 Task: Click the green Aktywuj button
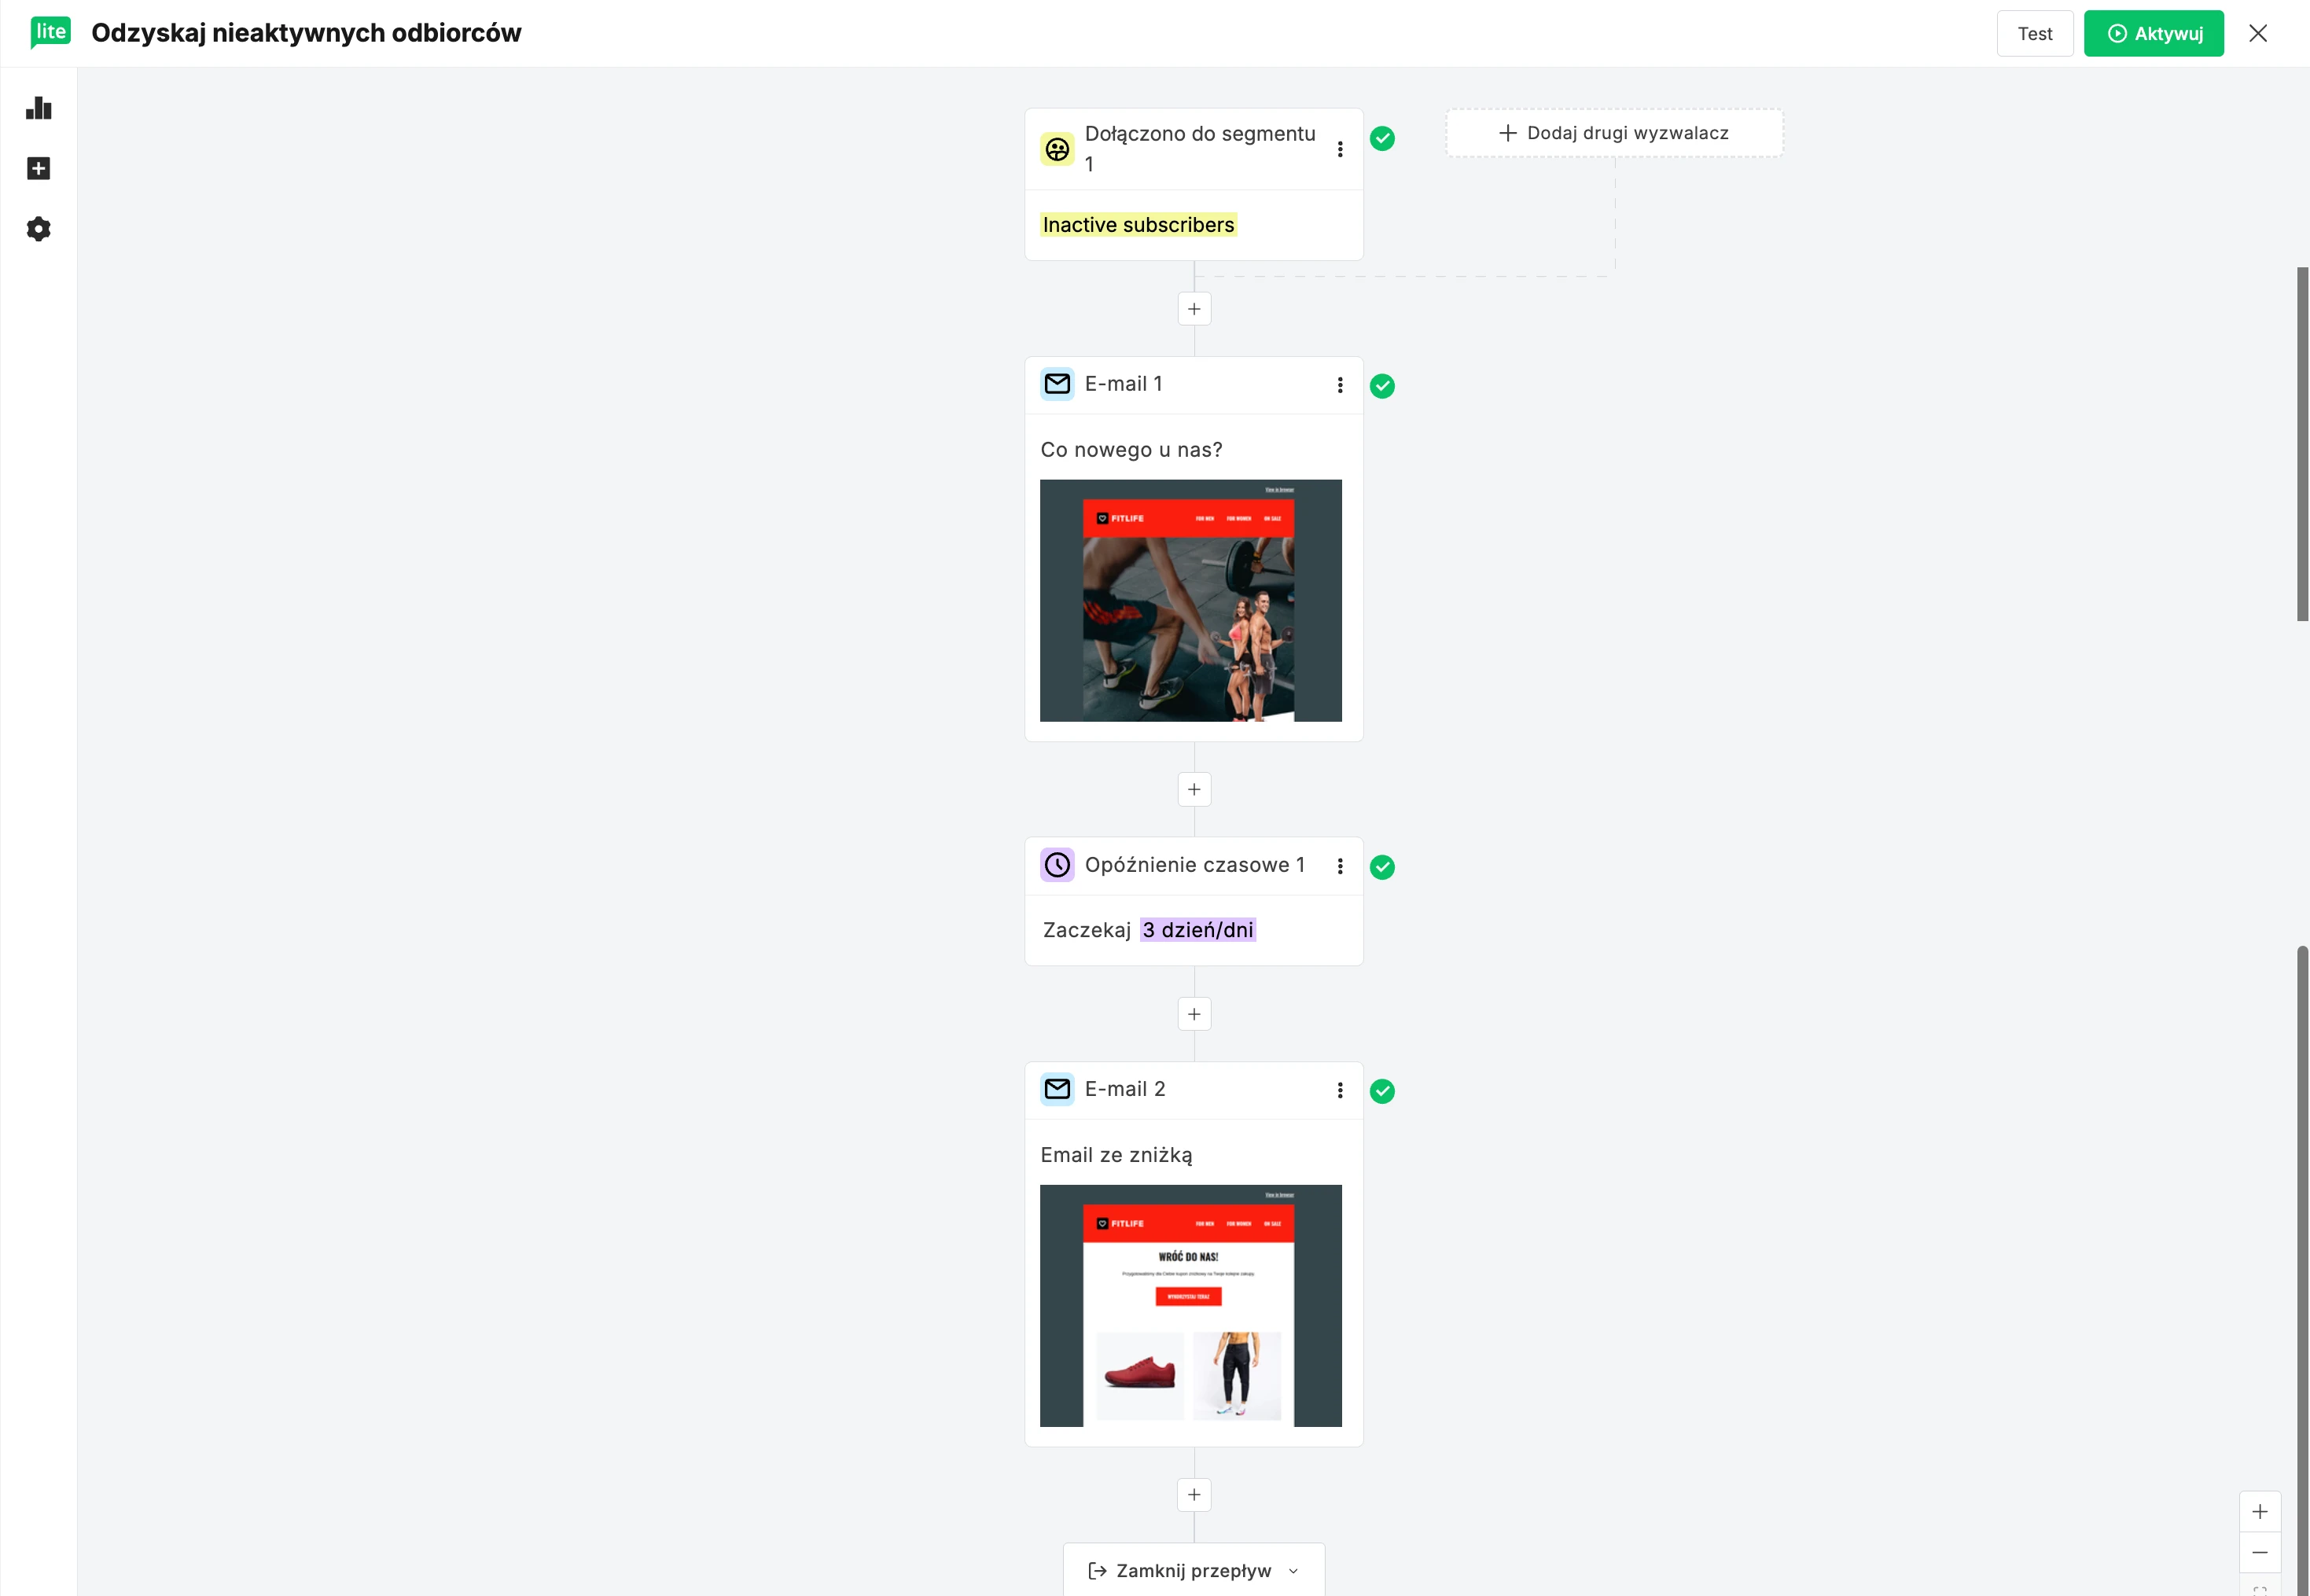(x=2154, y=33)
